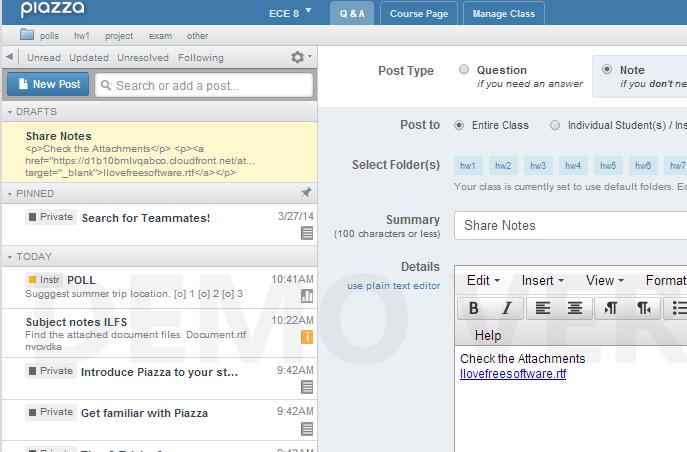Open project folder in top bar

pyautogui.click(x=119, y=36)
